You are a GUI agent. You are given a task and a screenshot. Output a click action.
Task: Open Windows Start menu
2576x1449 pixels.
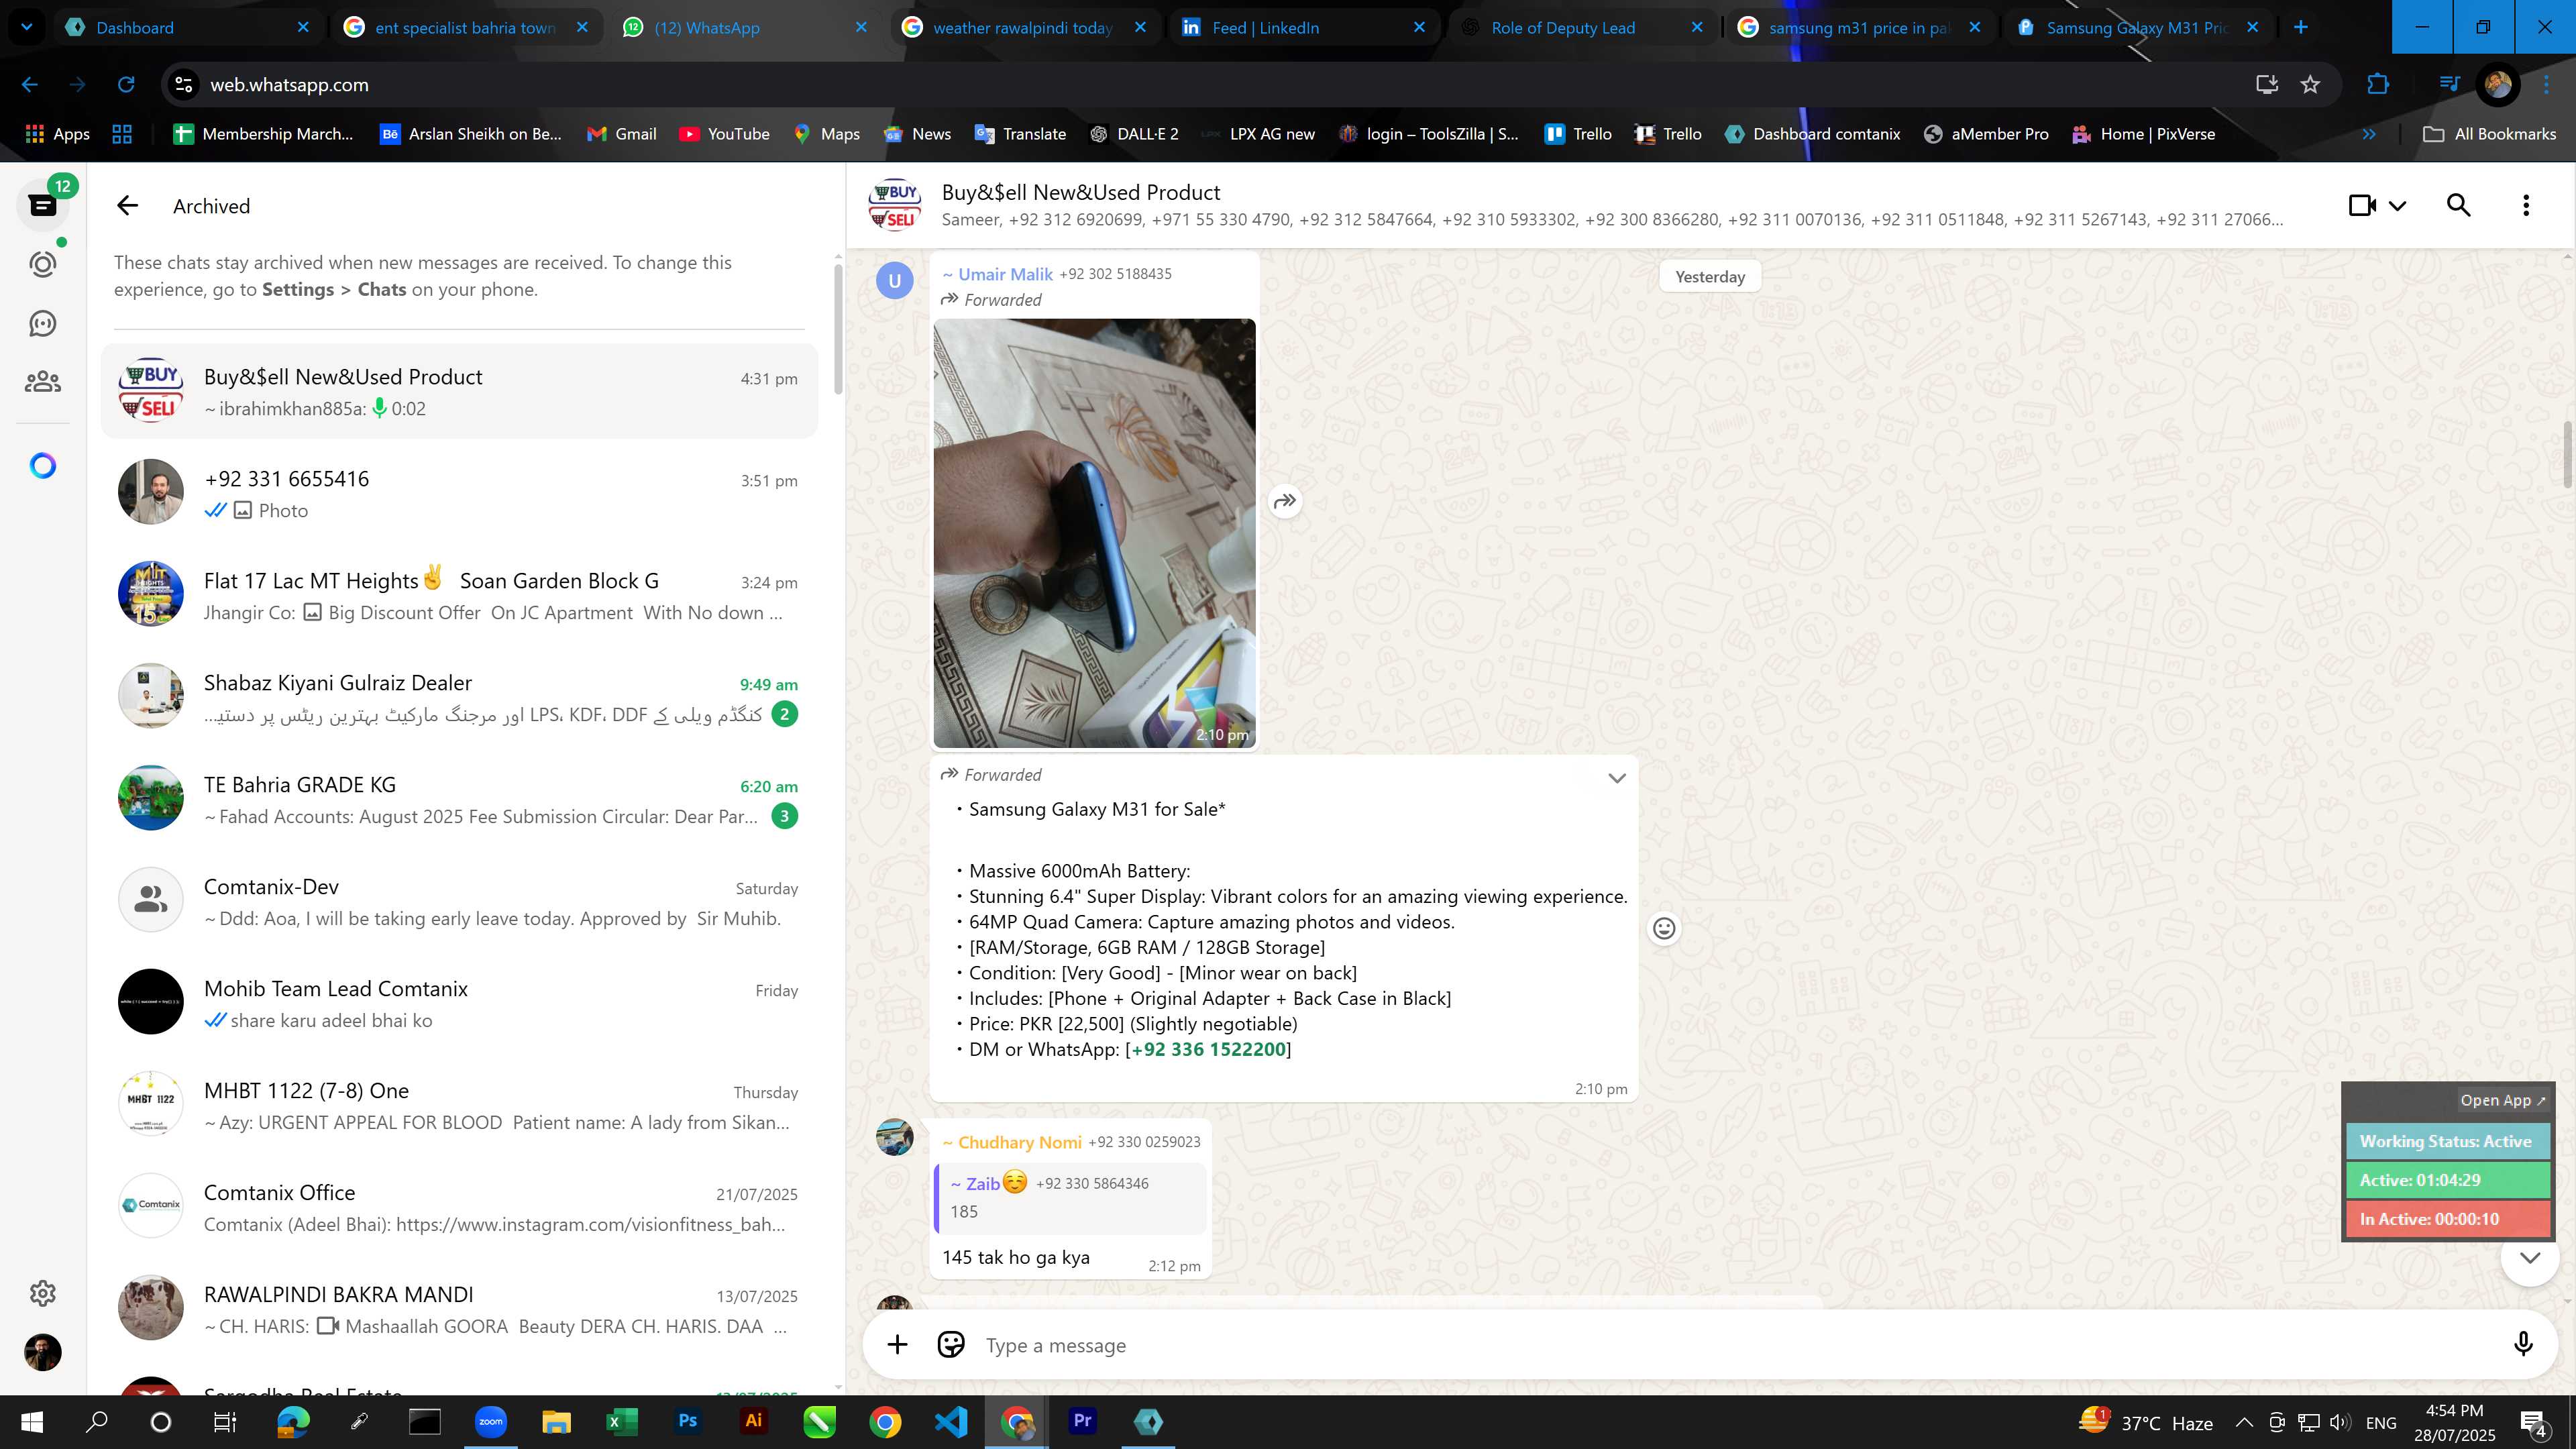[x=31, y=1422]
